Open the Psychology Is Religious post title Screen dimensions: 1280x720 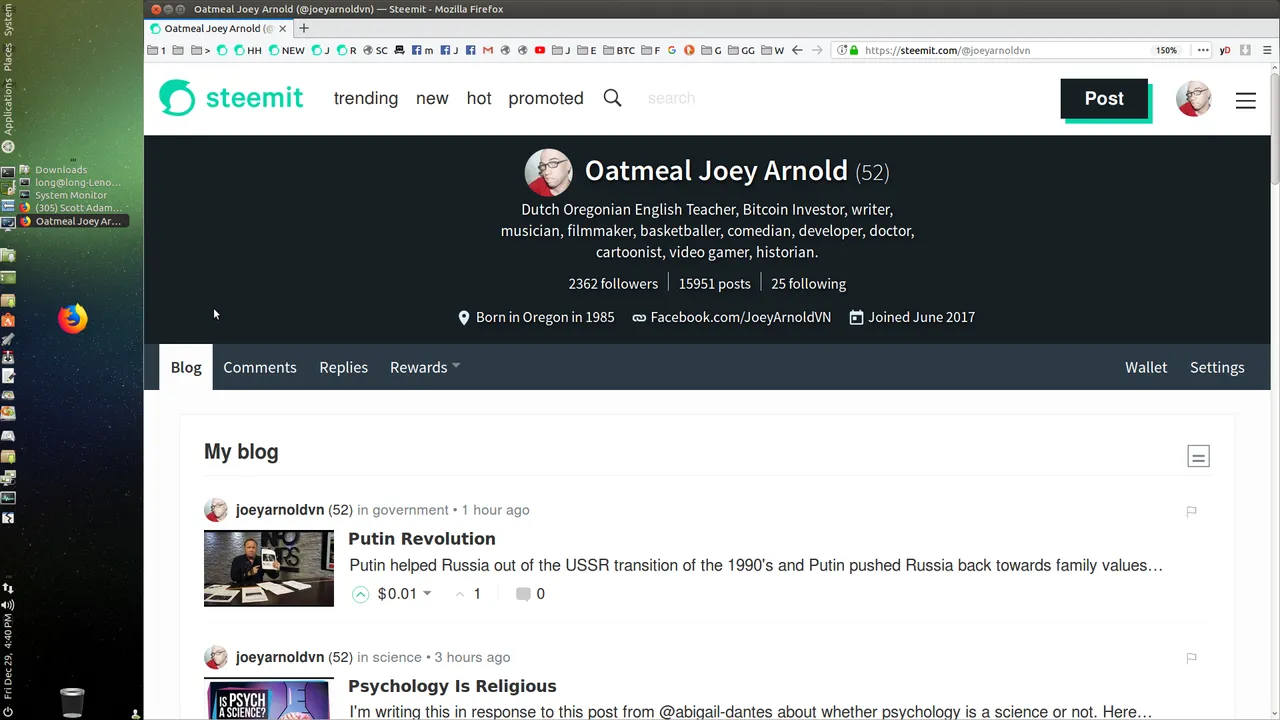click(452, 686)
